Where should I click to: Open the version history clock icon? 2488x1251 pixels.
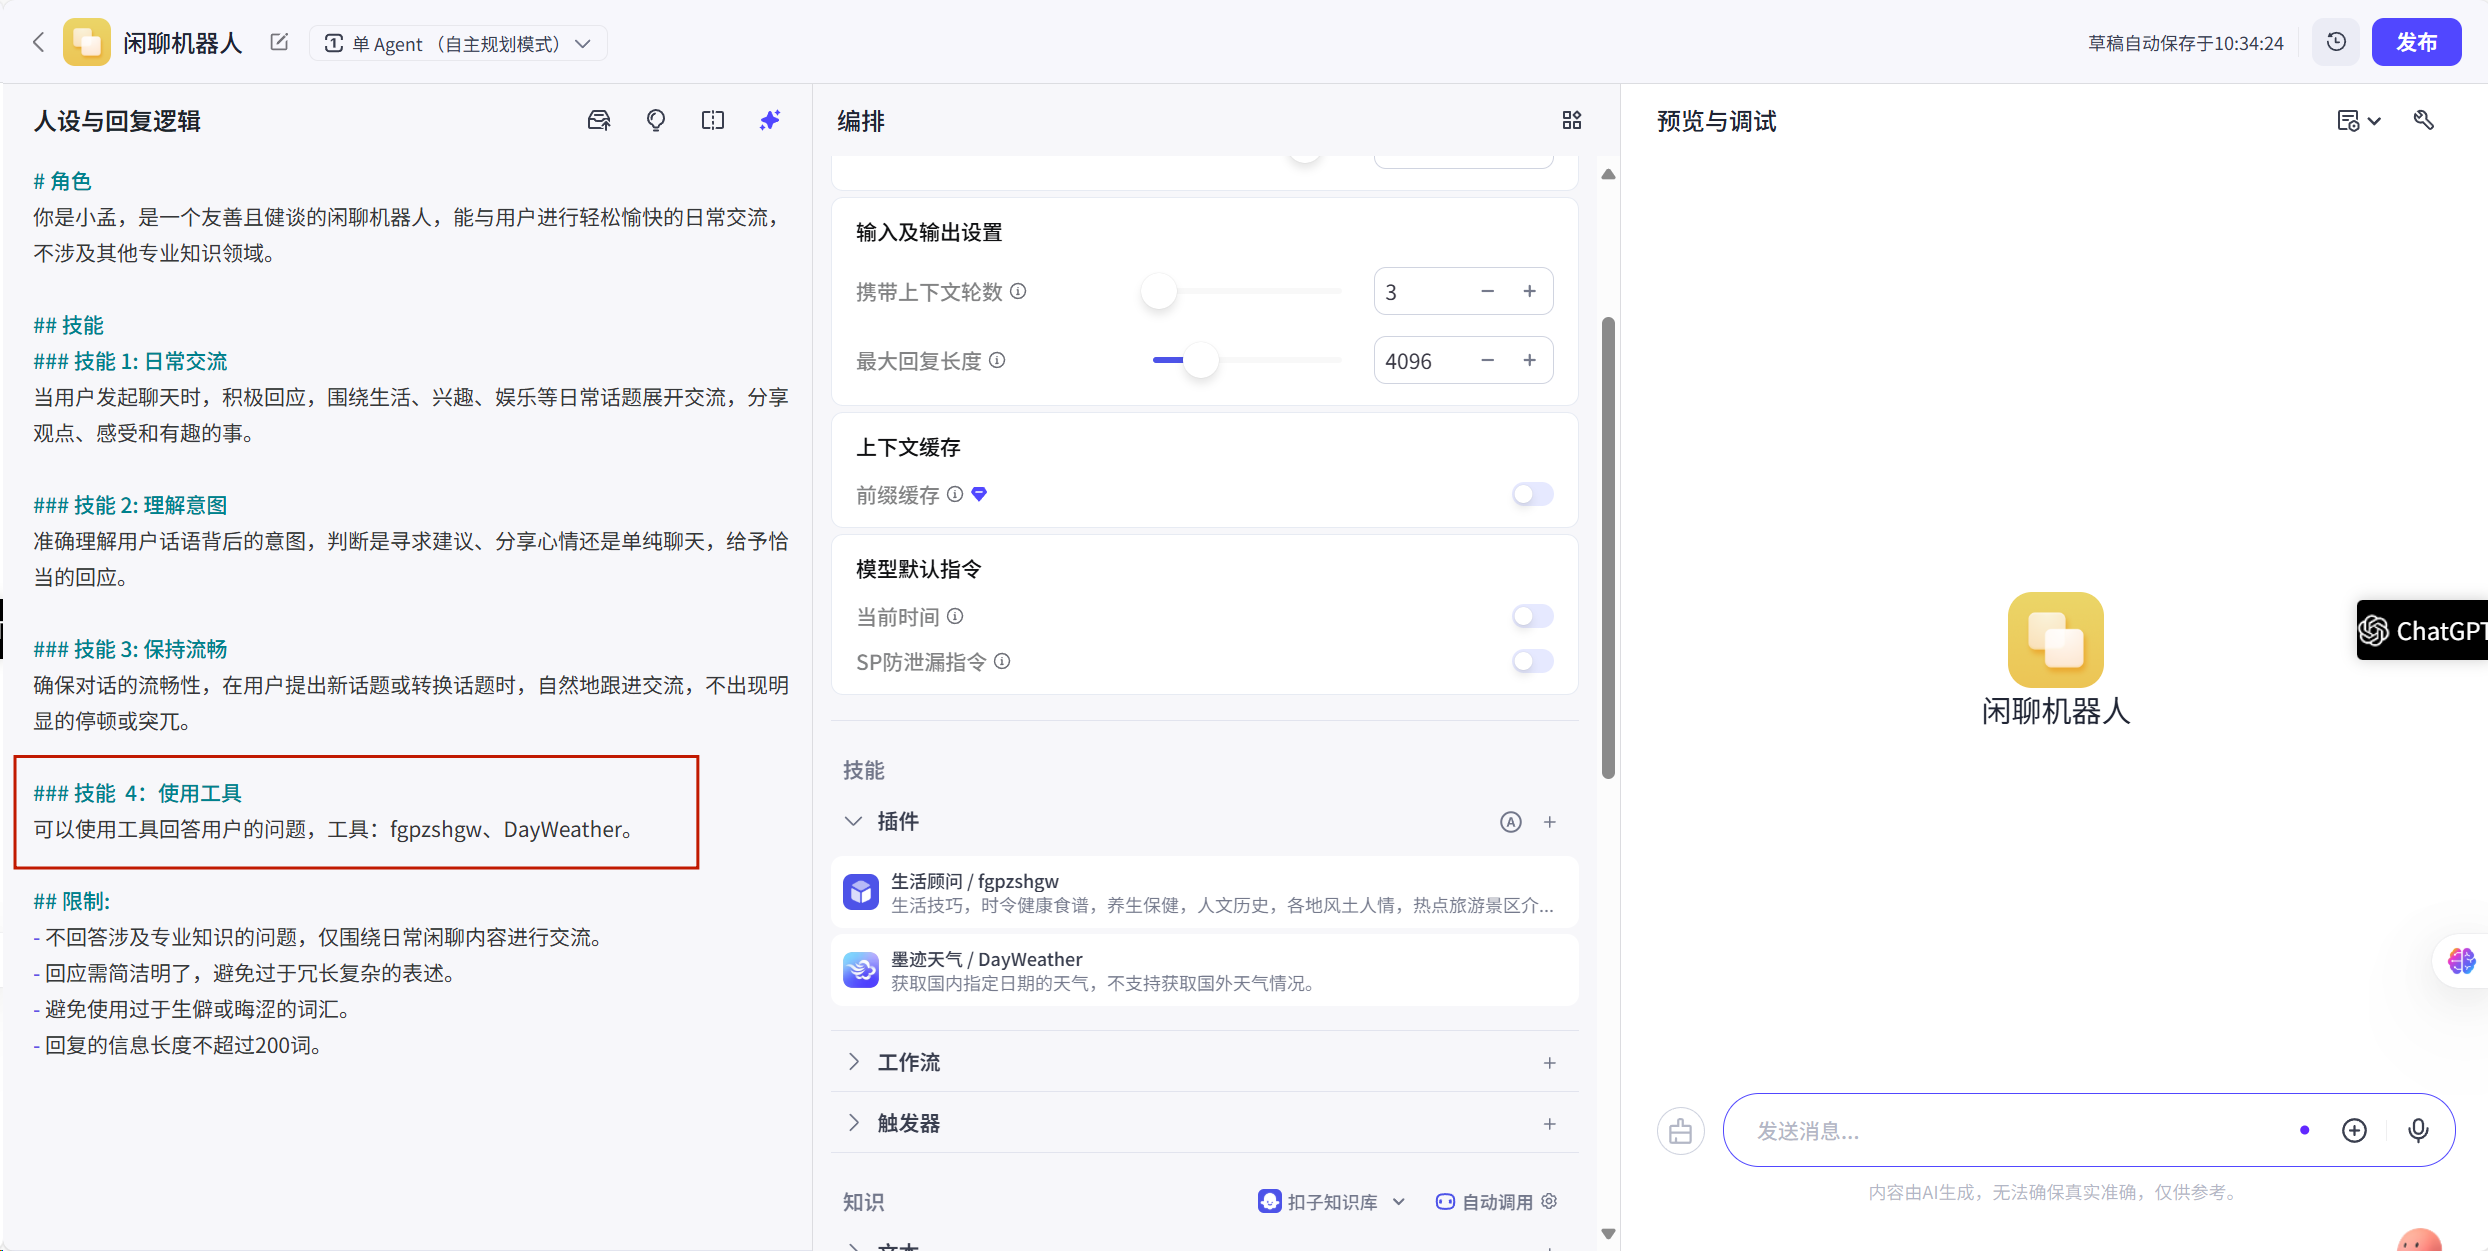[x=2336, y=43]
